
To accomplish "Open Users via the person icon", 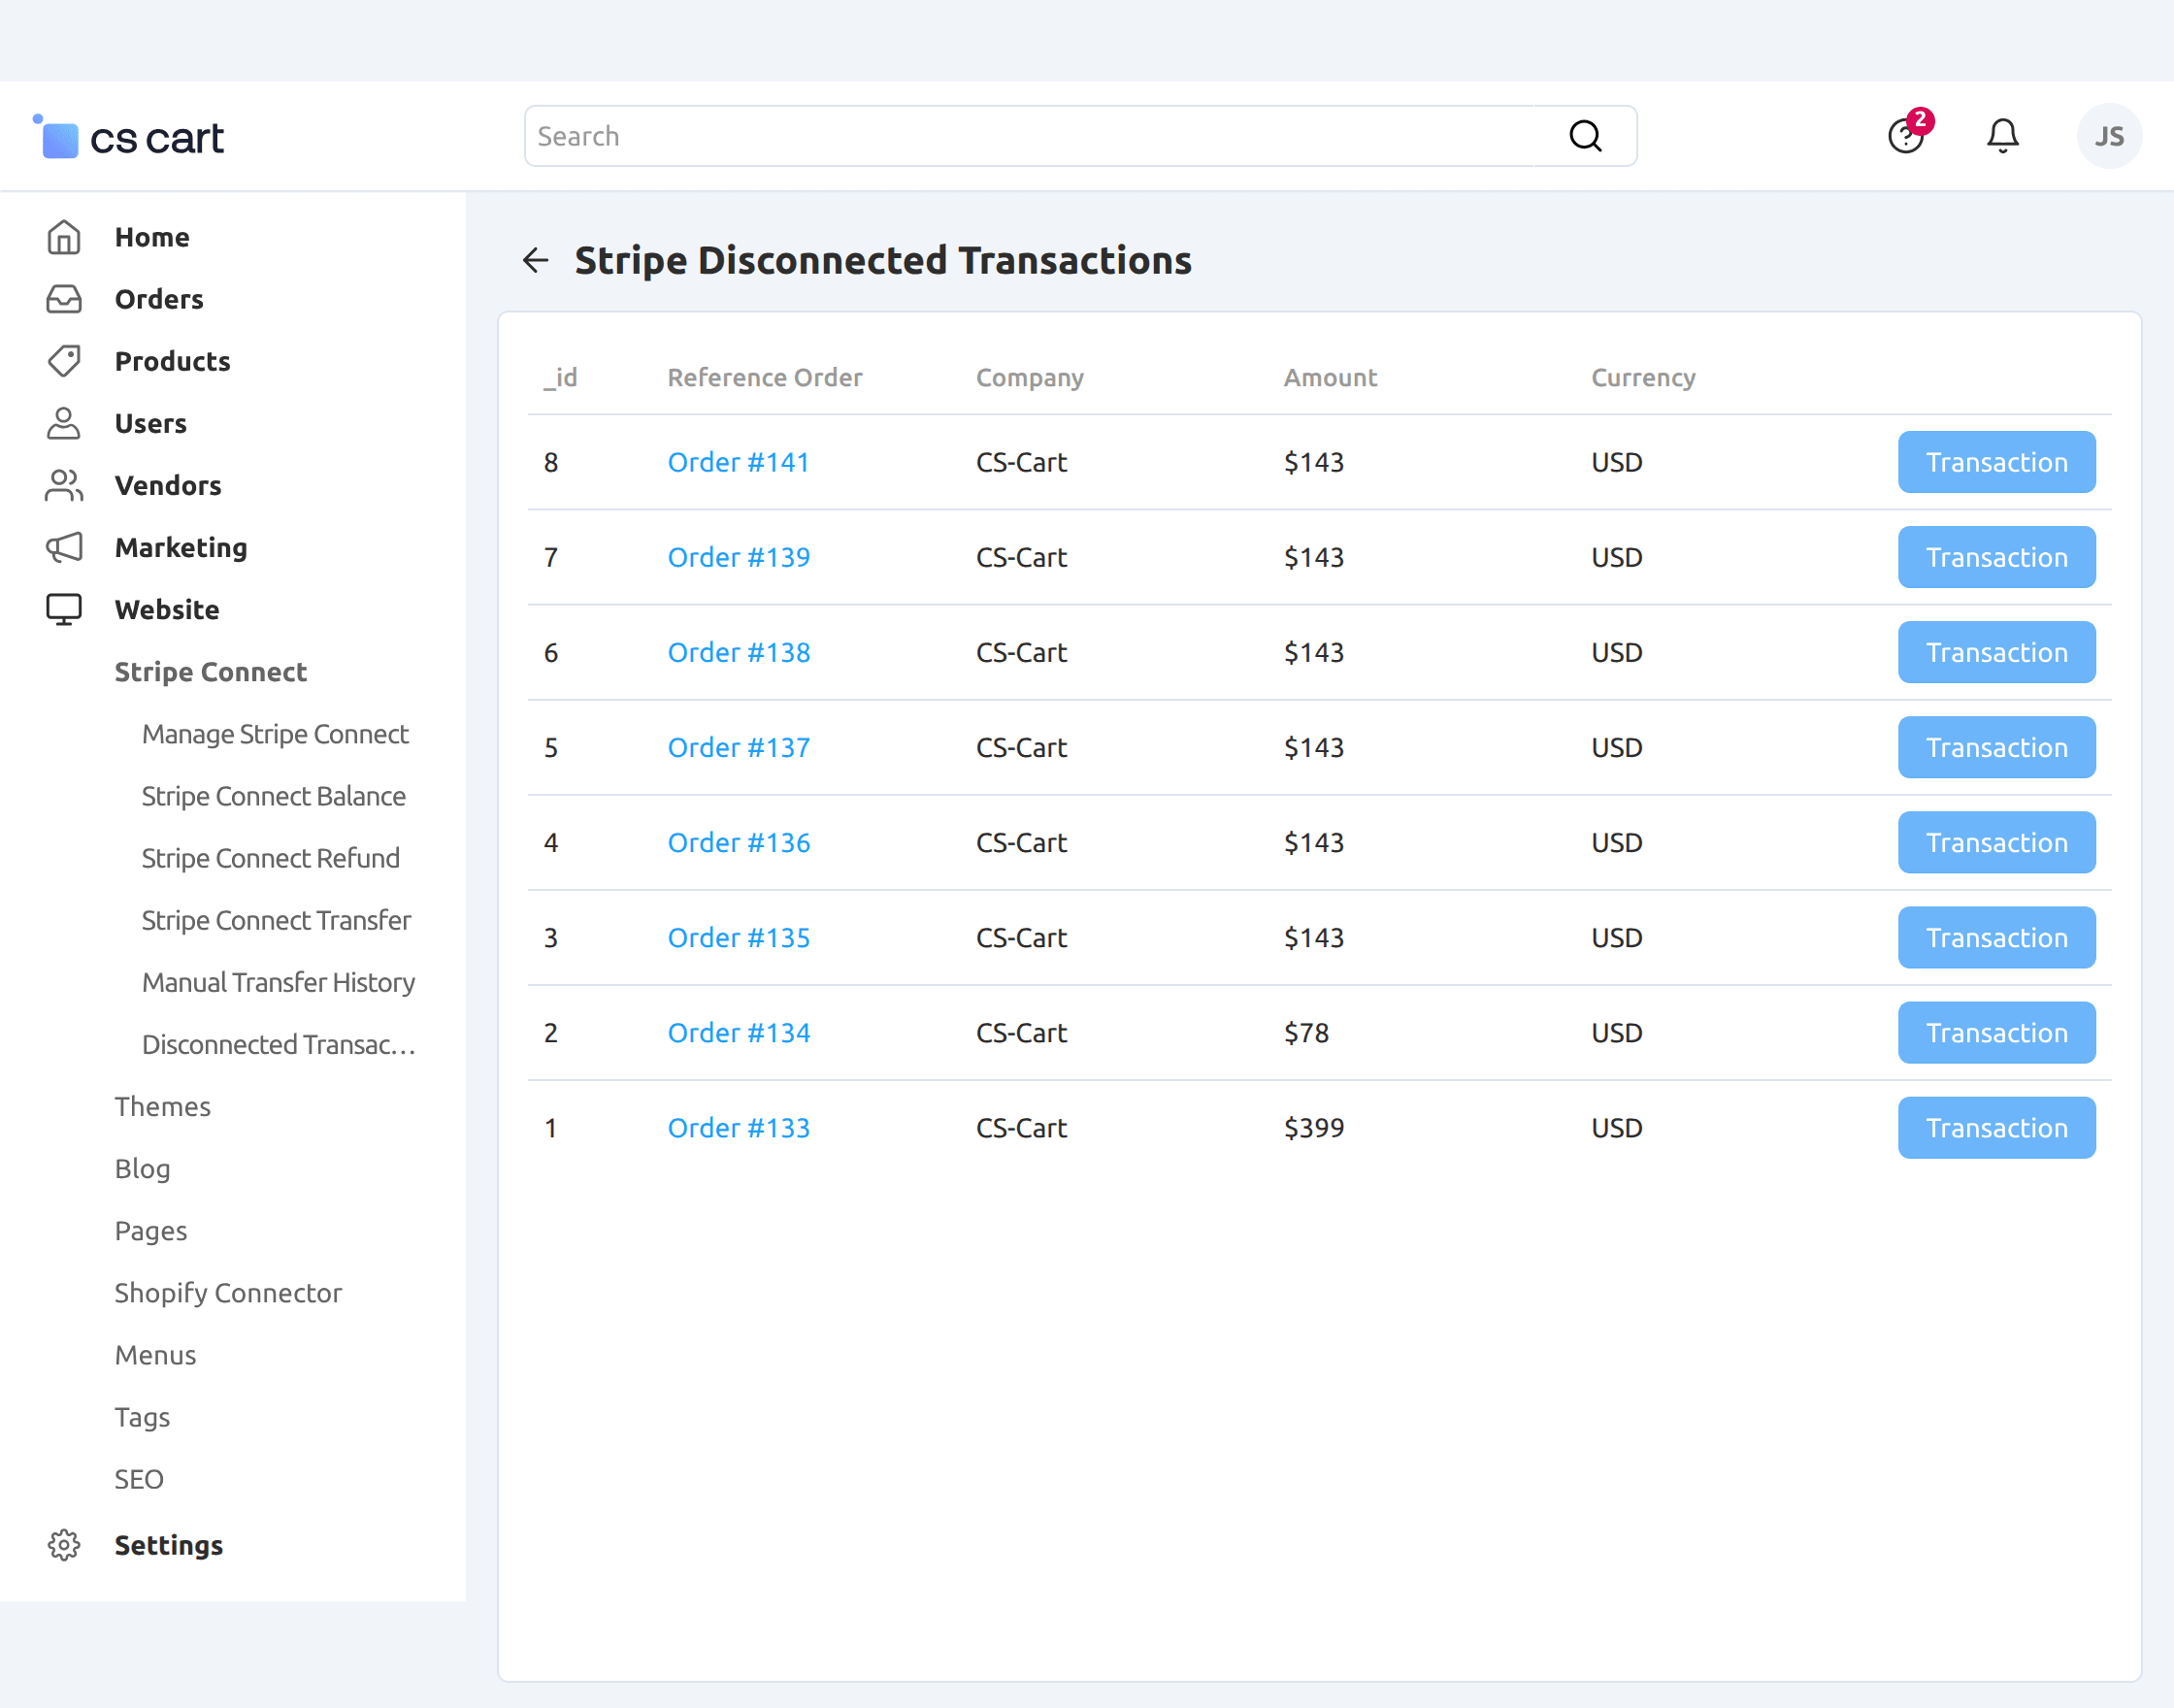I will click(x=64, y=423).
